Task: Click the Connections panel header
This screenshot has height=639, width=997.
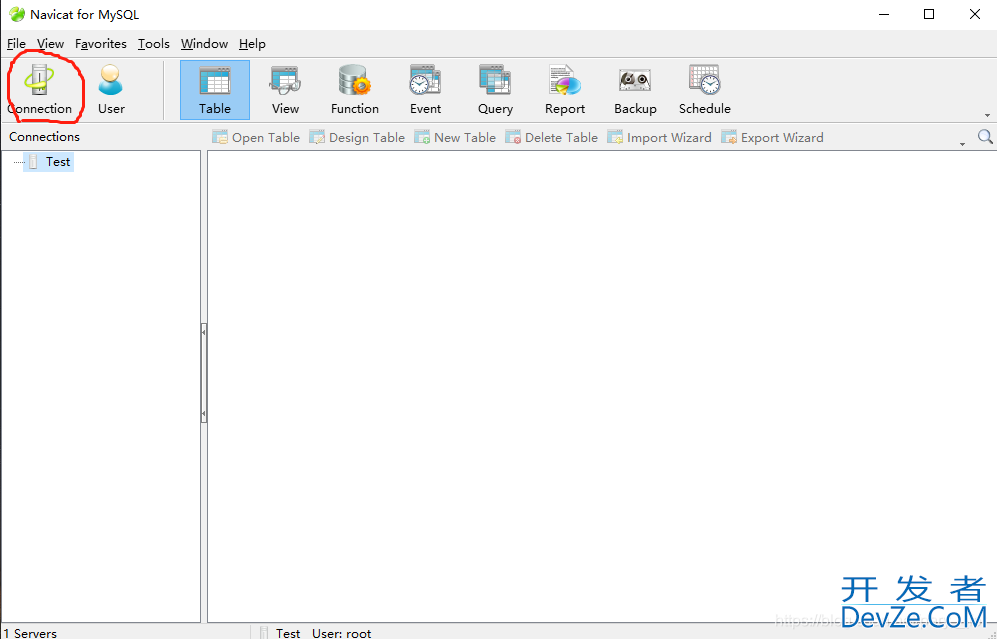Action: coord(45,137)
